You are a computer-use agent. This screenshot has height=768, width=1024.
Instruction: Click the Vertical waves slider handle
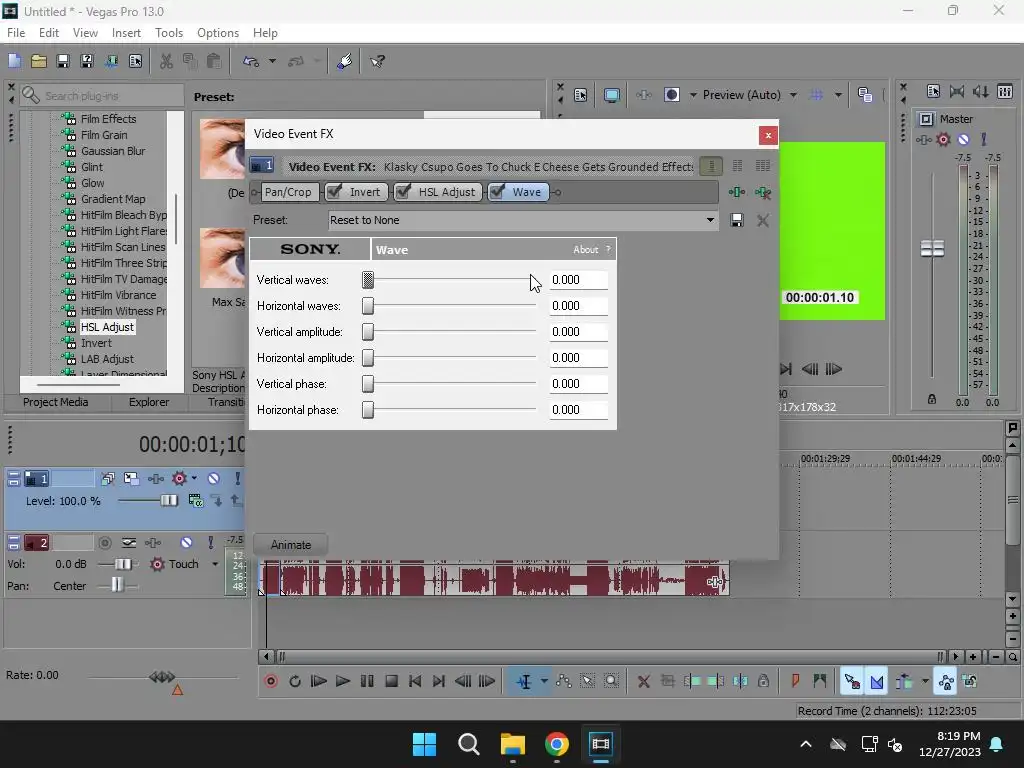(x=368, y=280)
